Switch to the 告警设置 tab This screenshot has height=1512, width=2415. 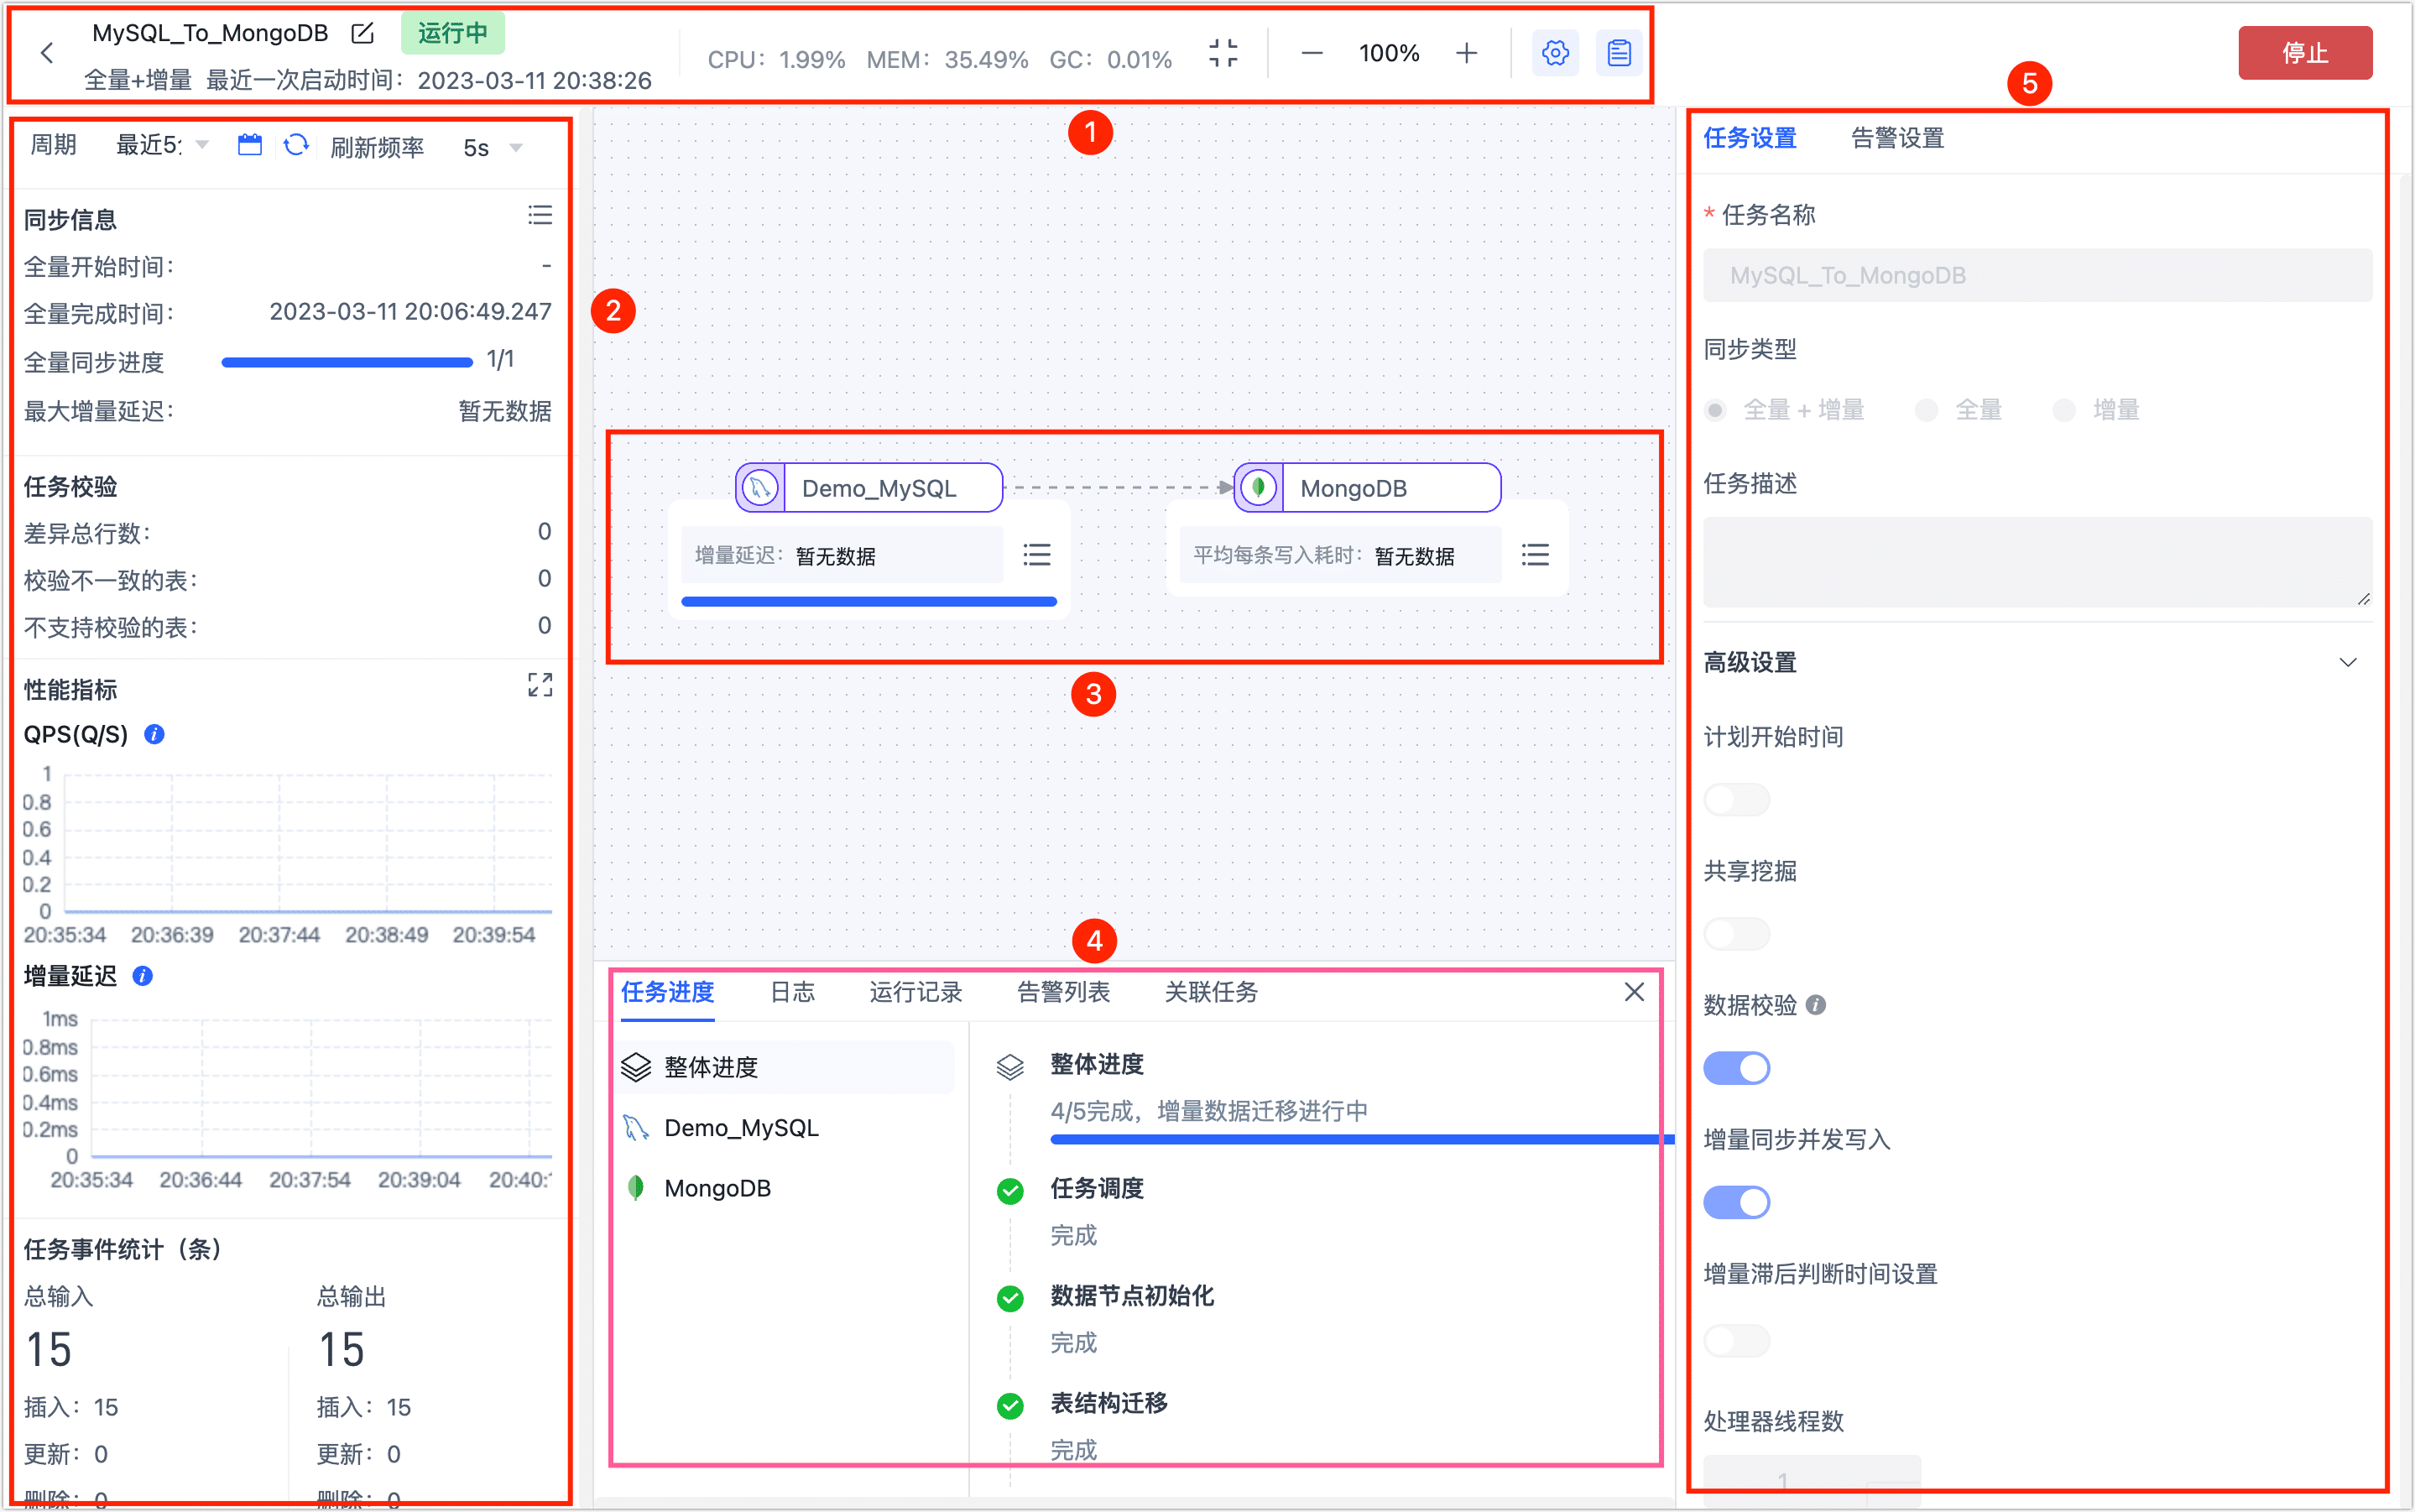[x=1896, y=138]
